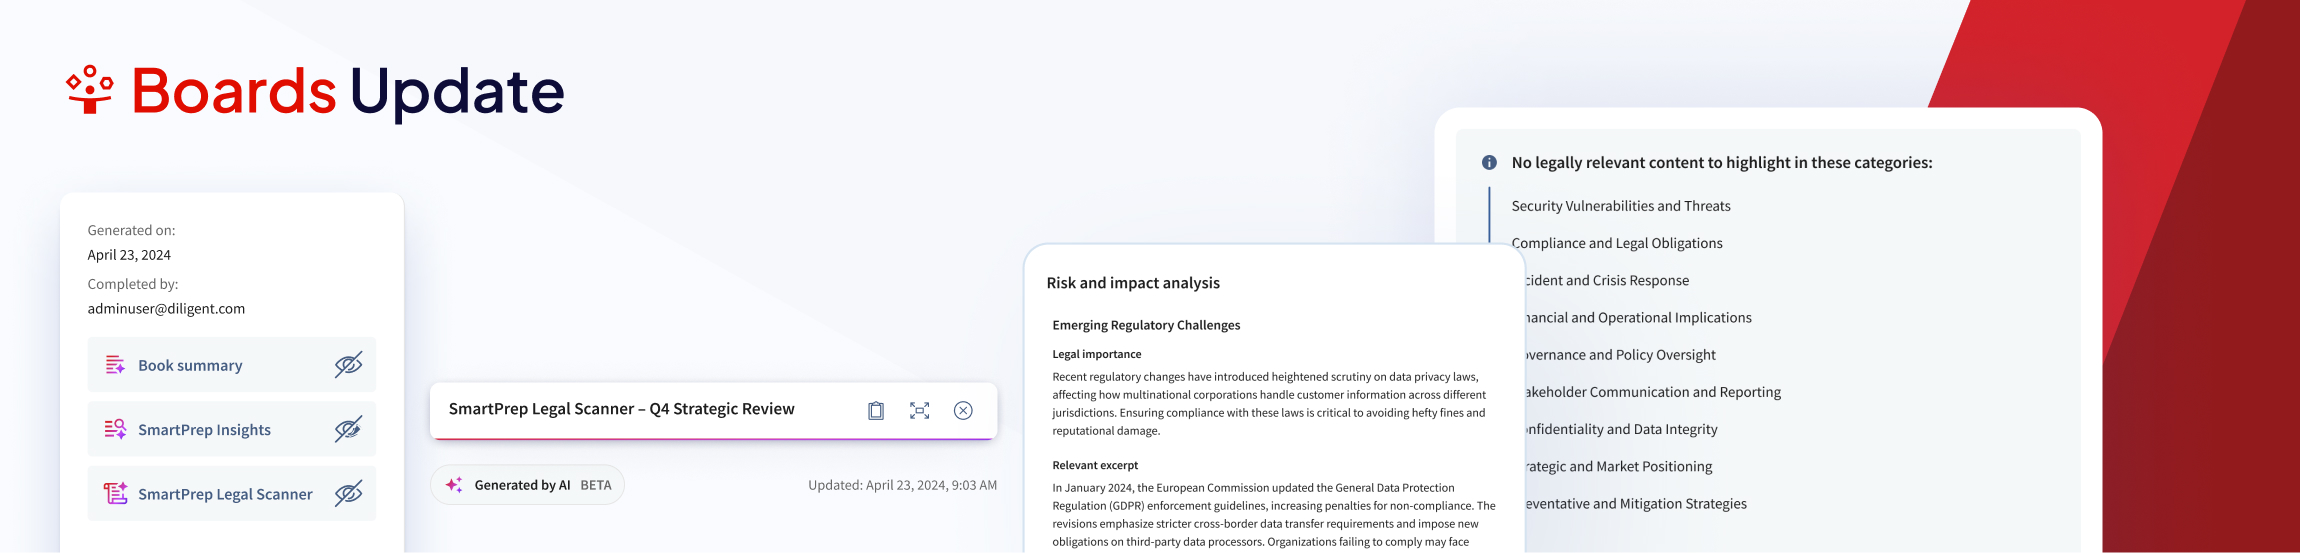Image resolution: width=2300 pixels, height=553 pixels.
Task: Toggle visibility of SmartPrep Insights
Action: click(x=348, y=429)
